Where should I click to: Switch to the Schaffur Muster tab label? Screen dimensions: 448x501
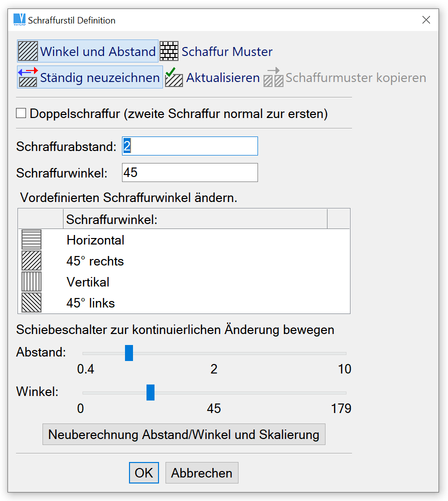(x=227, y=52)
